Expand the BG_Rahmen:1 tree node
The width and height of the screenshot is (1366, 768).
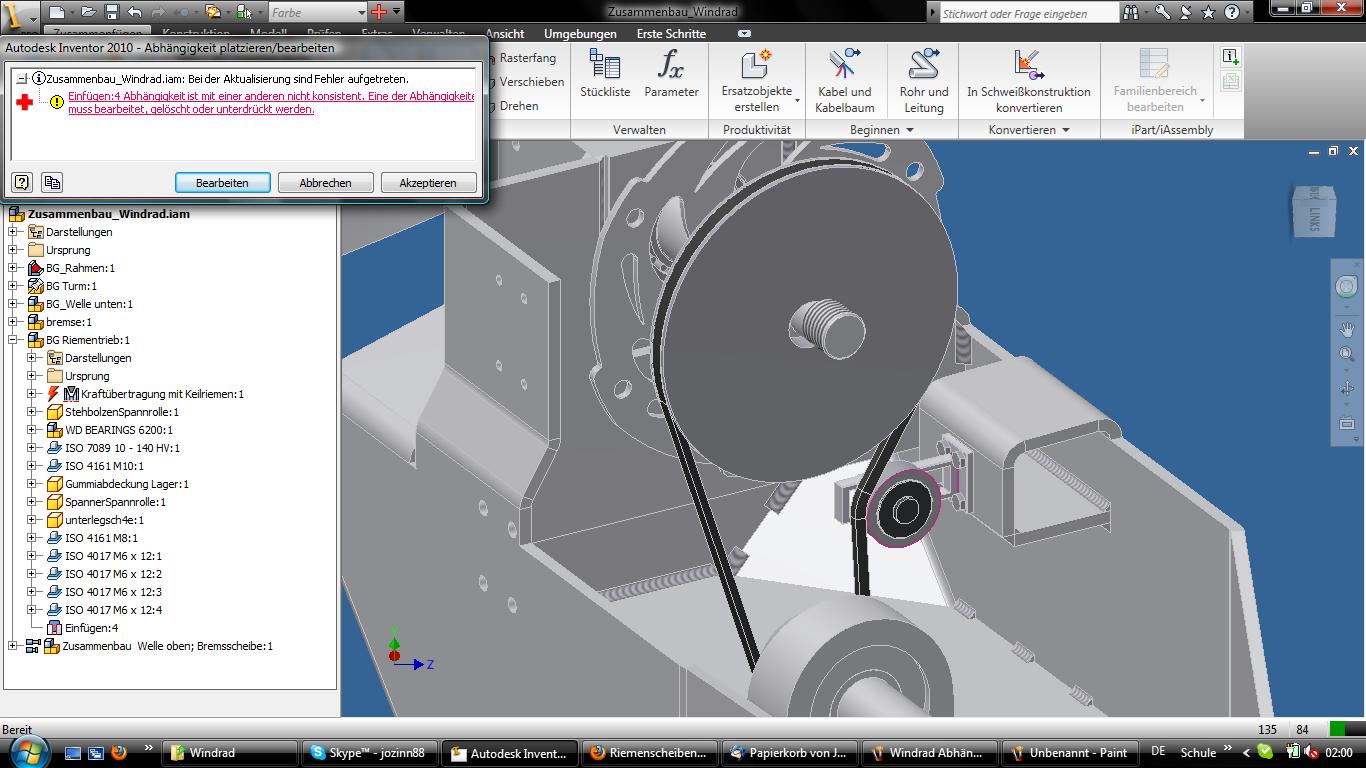click(14, 268)
